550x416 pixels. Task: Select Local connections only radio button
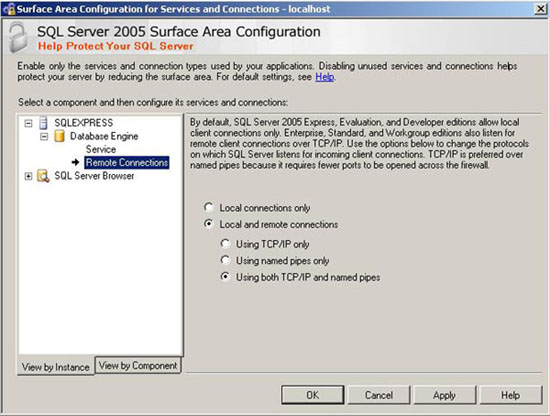tap(209, 207)
